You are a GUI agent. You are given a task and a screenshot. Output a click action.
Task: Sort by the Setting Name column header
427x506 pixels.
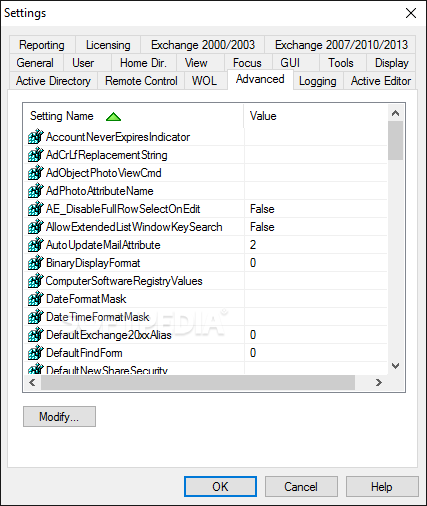(133, 116)
